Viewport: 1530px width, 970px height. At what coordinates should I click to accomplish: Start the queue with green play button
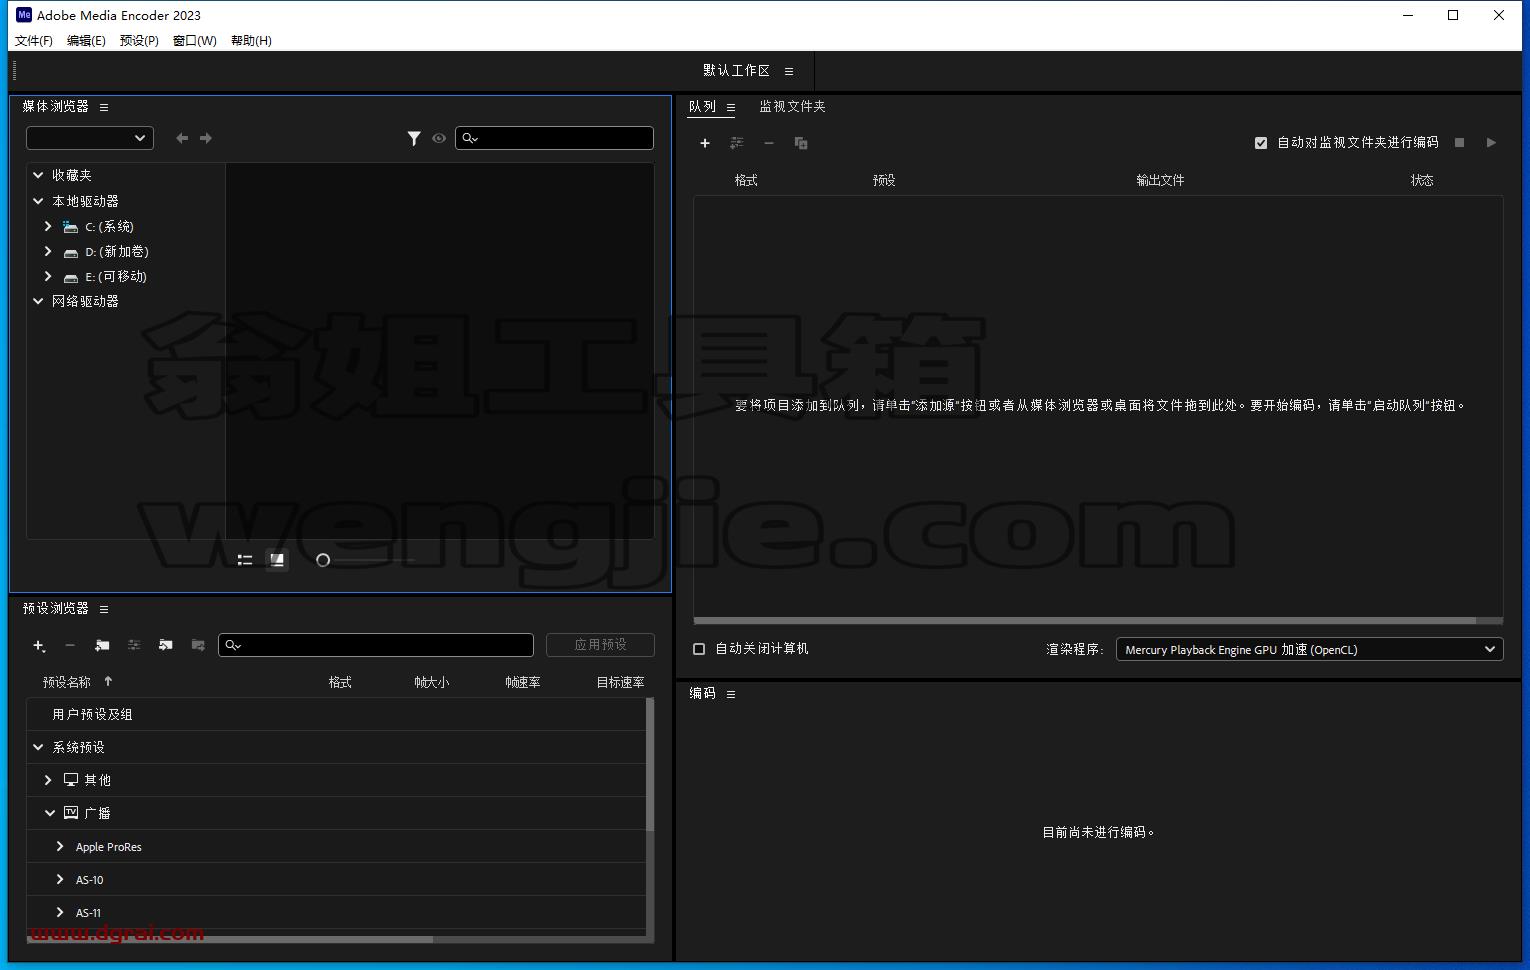coord(1491,143)
